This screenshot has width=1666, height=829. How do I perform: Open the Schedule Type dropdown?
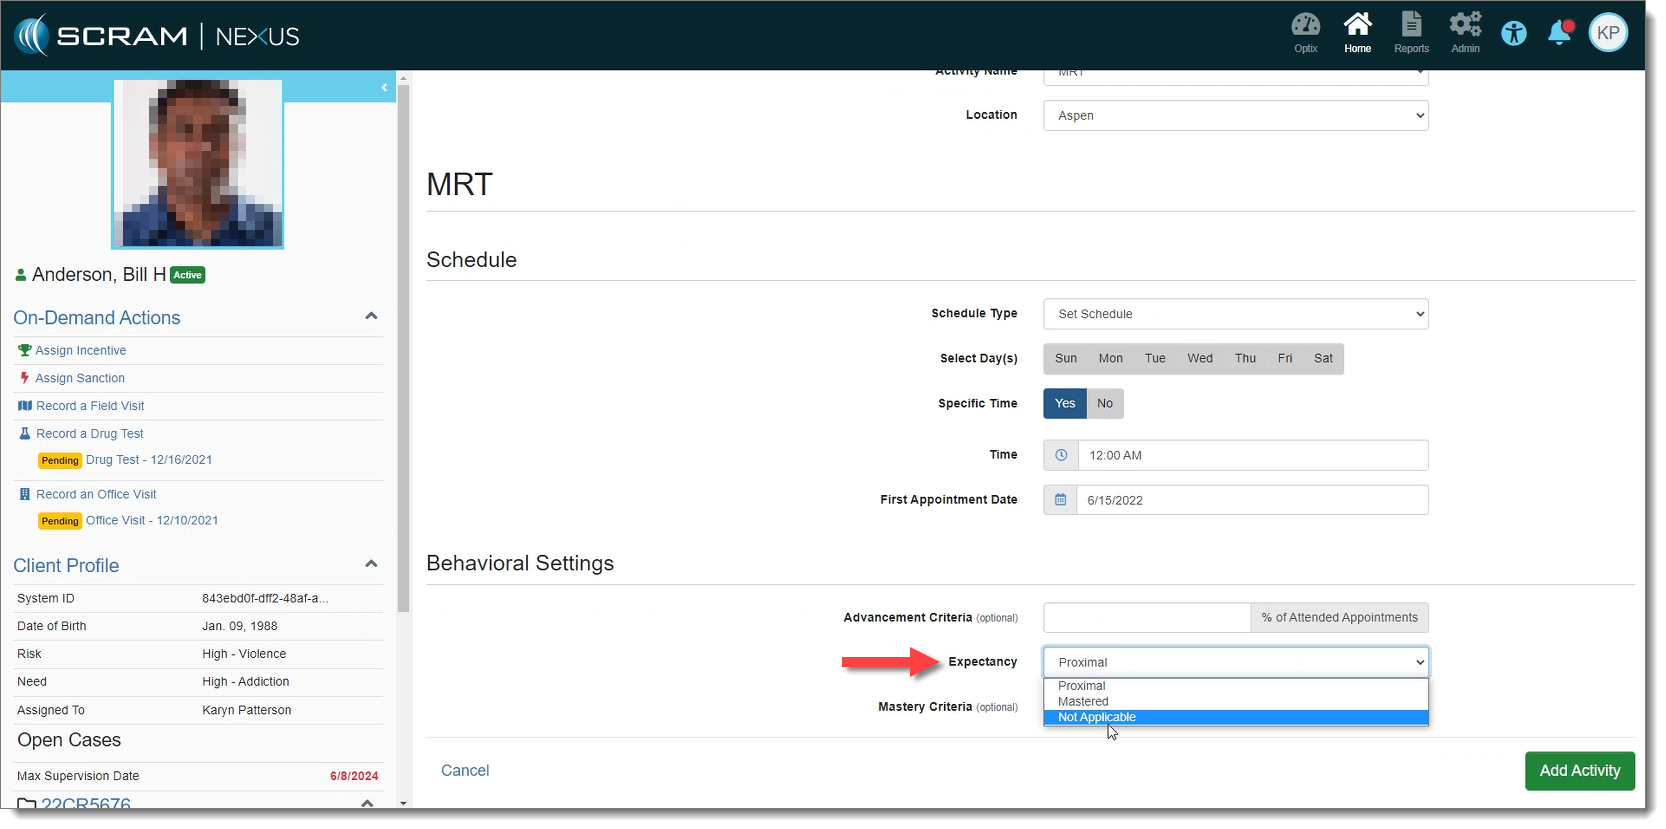tap(1235, 314)
